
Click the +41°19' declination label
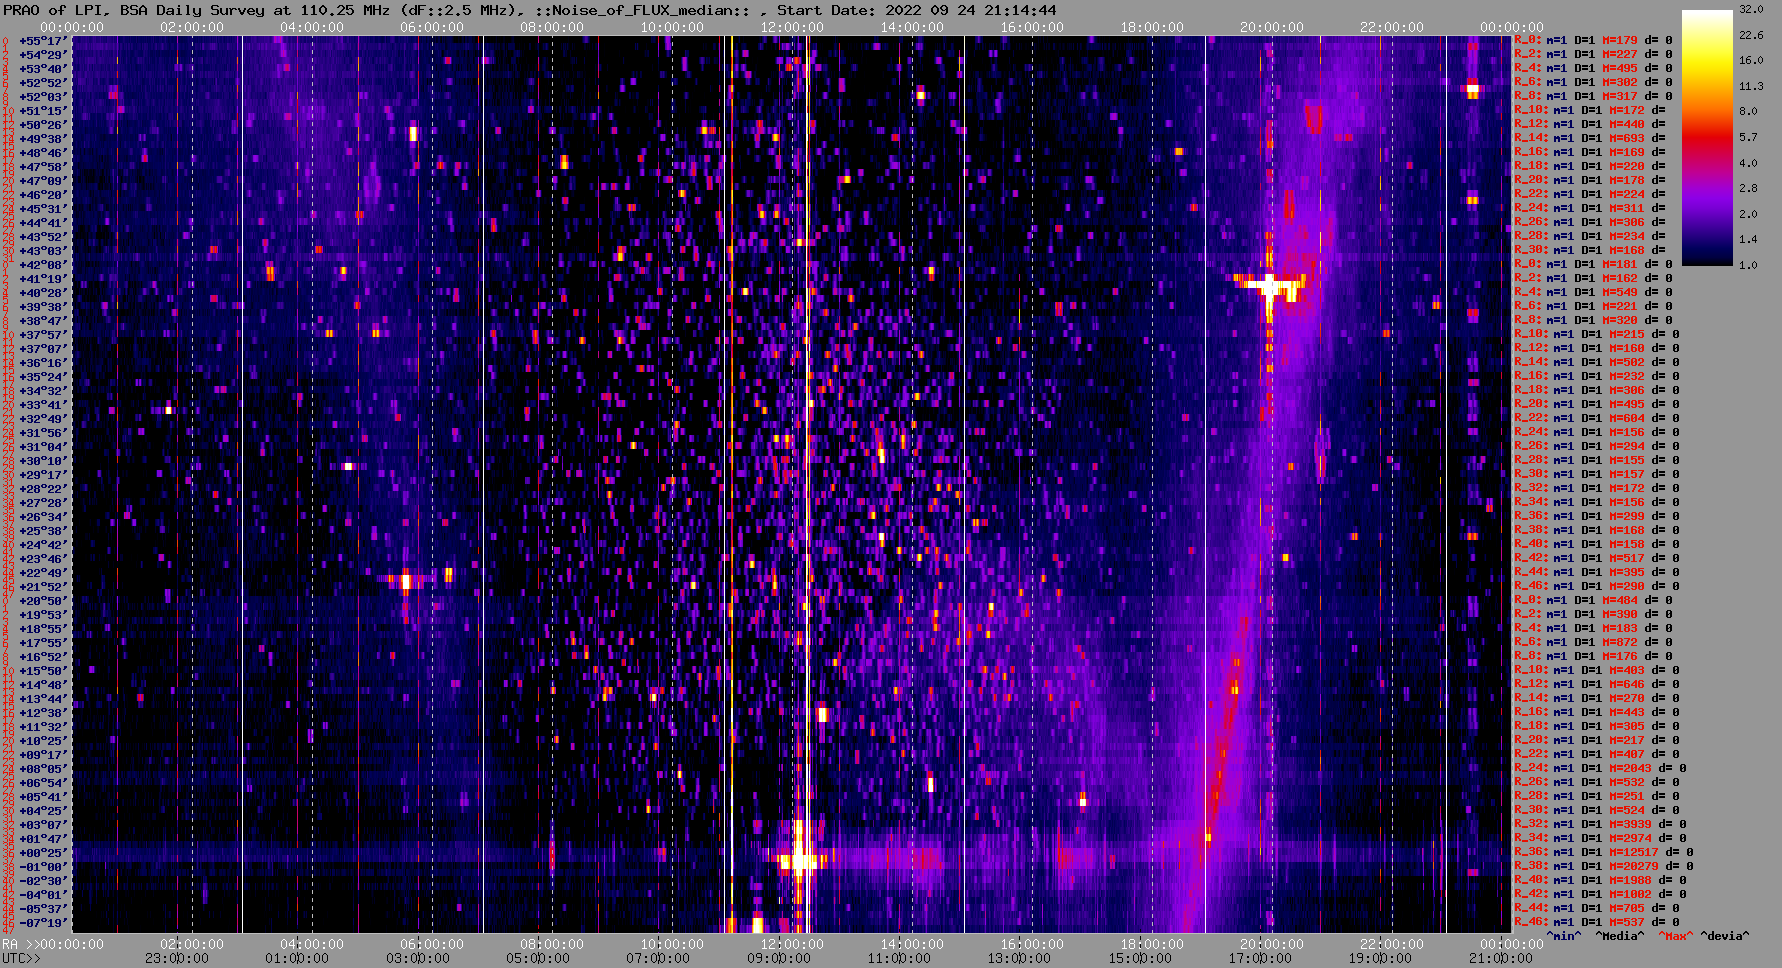click(42, 278)
